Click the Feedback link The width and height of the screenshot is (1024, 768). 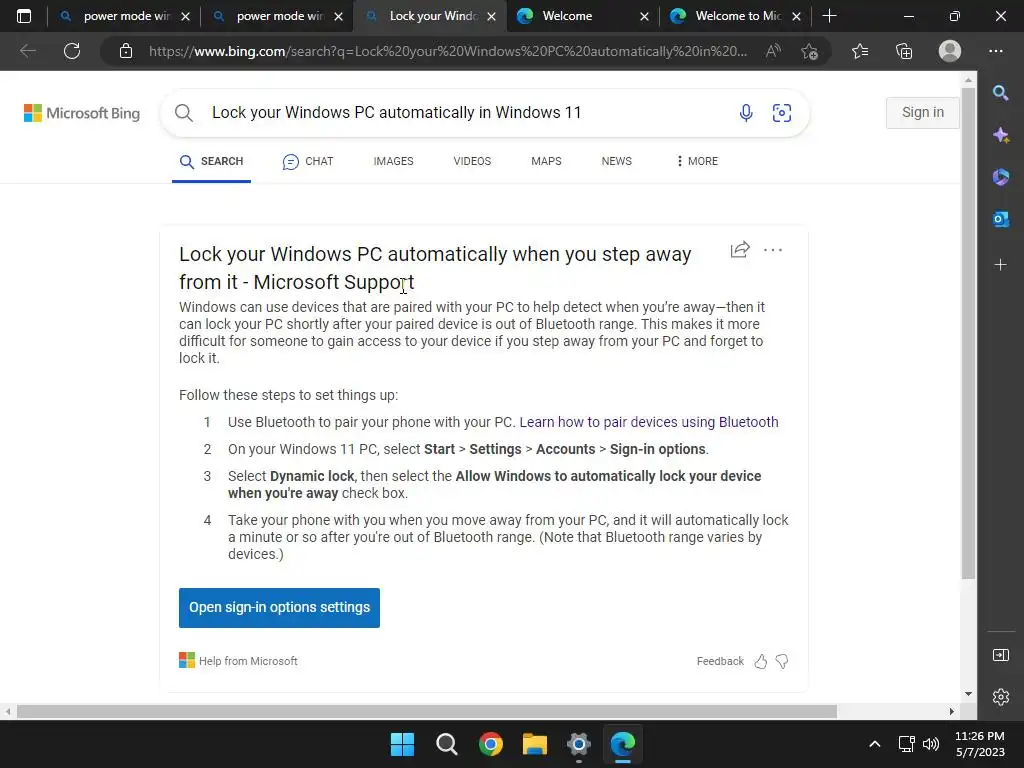(x=720, y=662)
